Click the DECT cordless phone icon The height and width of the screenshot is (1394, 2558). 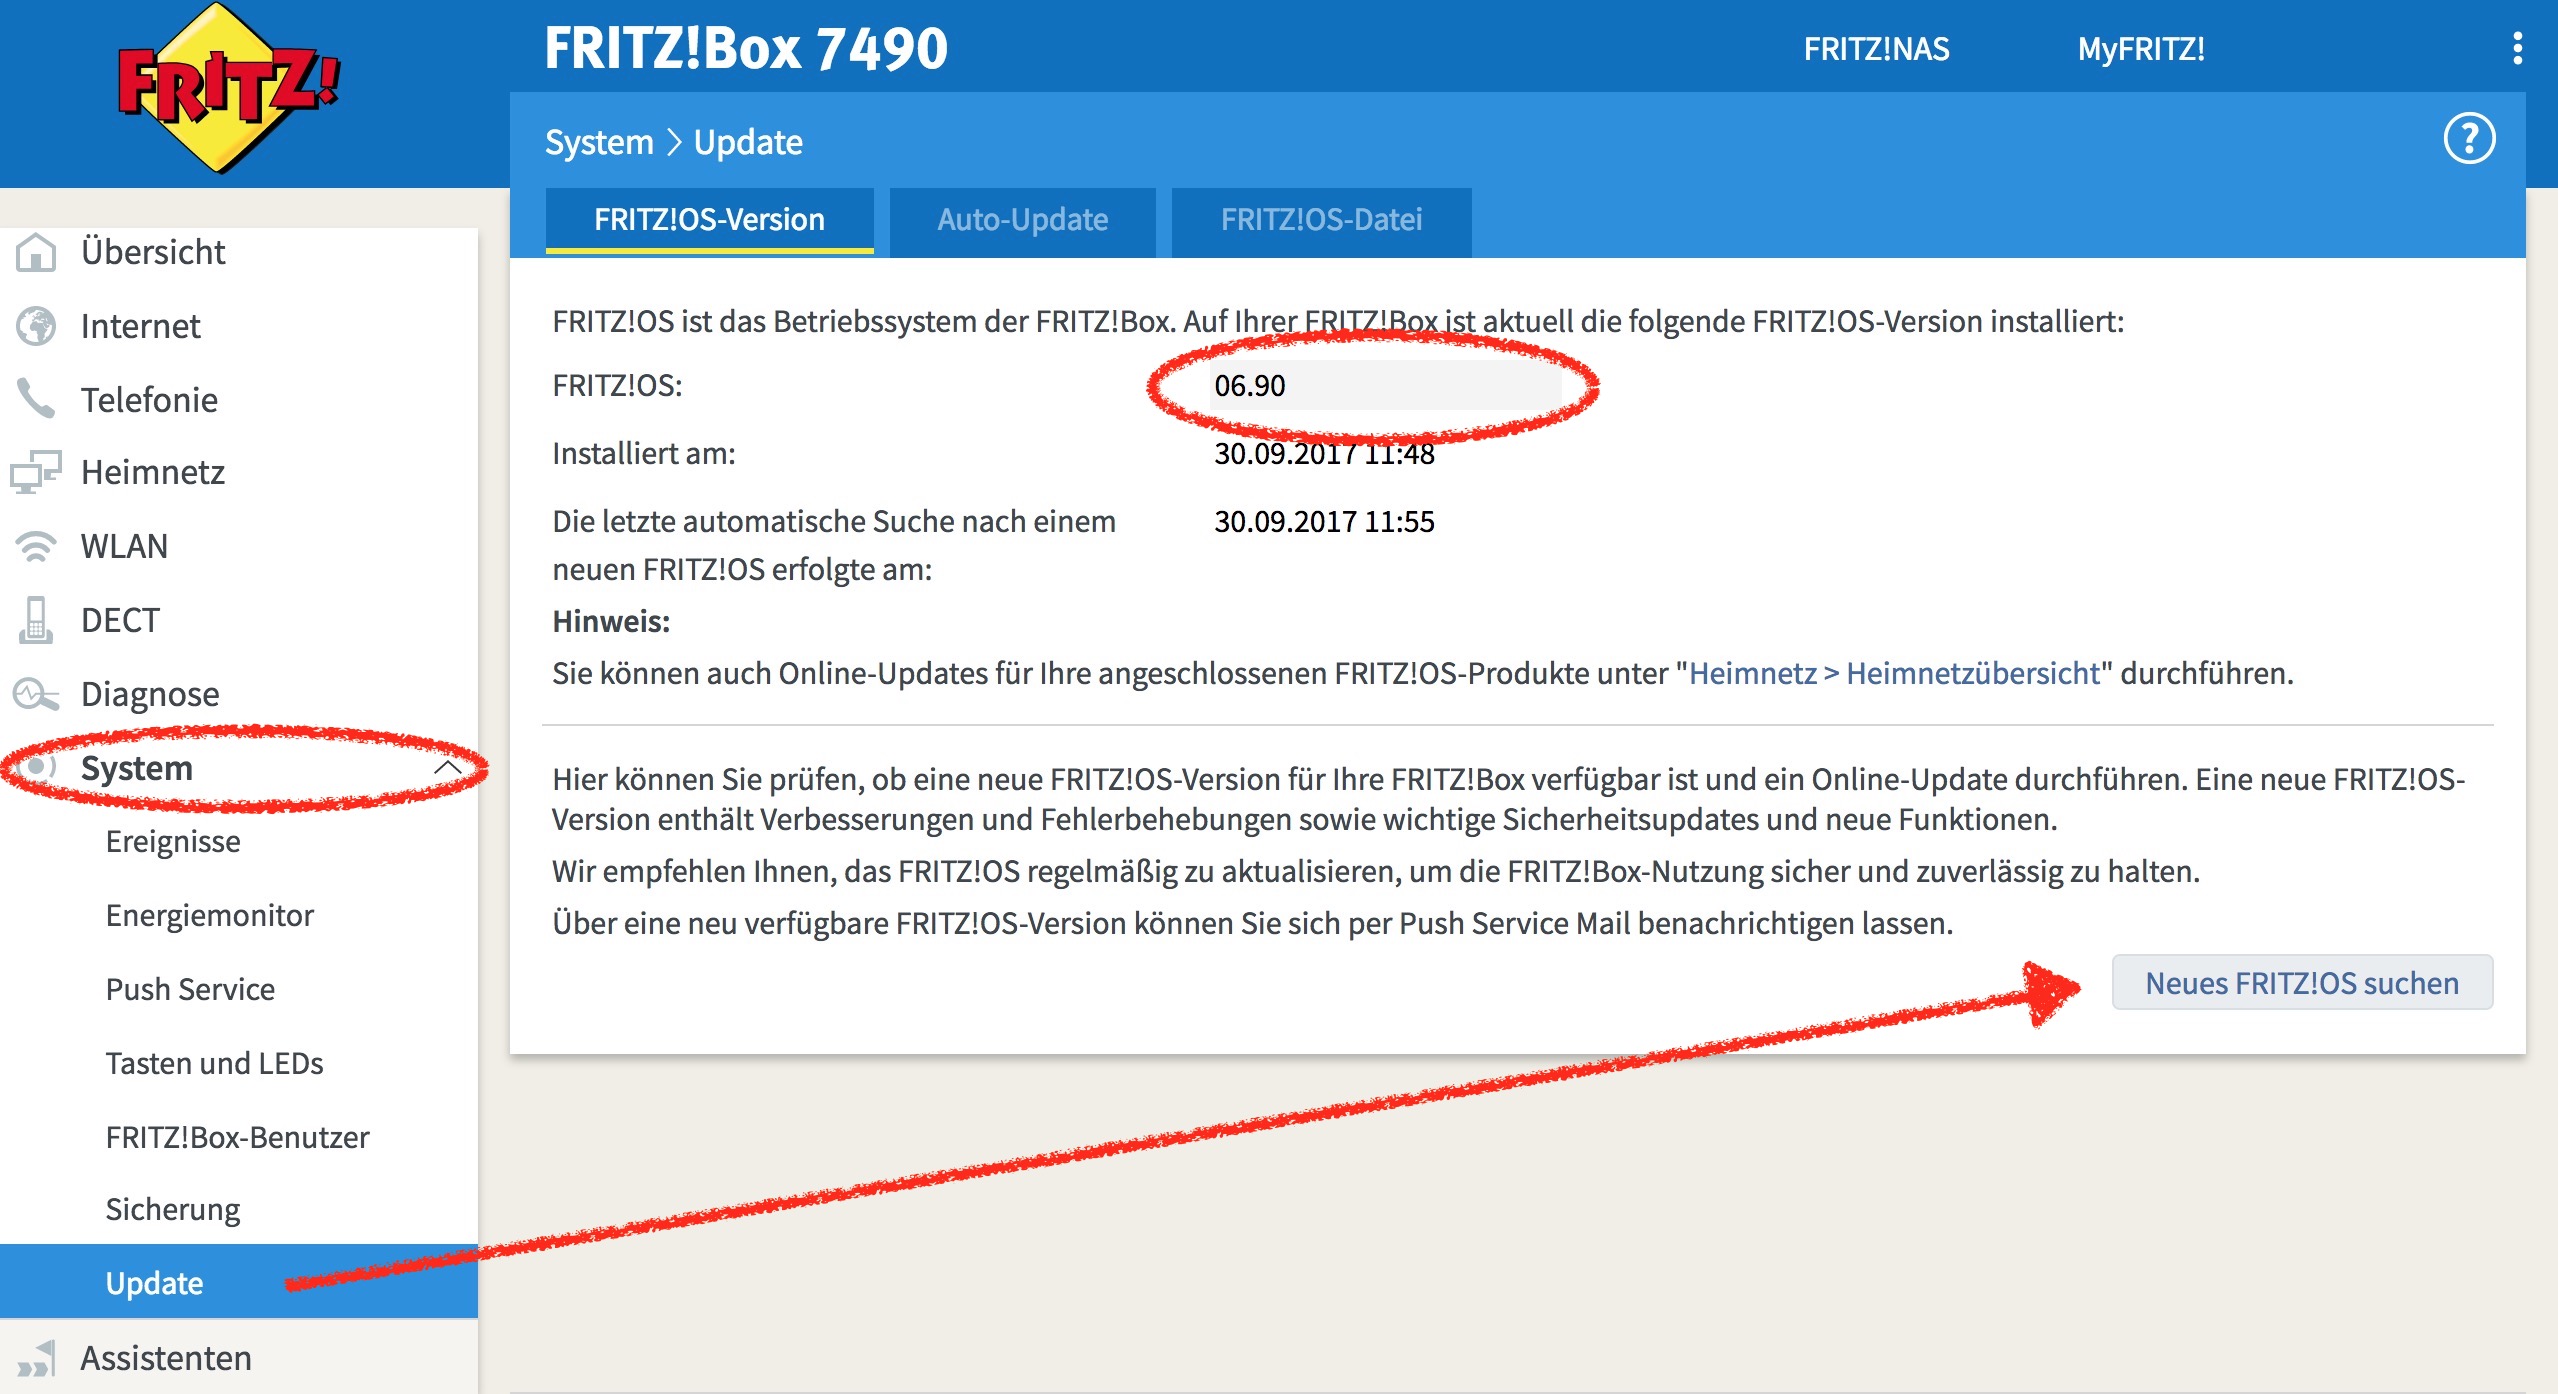click(x=36, y=620)
